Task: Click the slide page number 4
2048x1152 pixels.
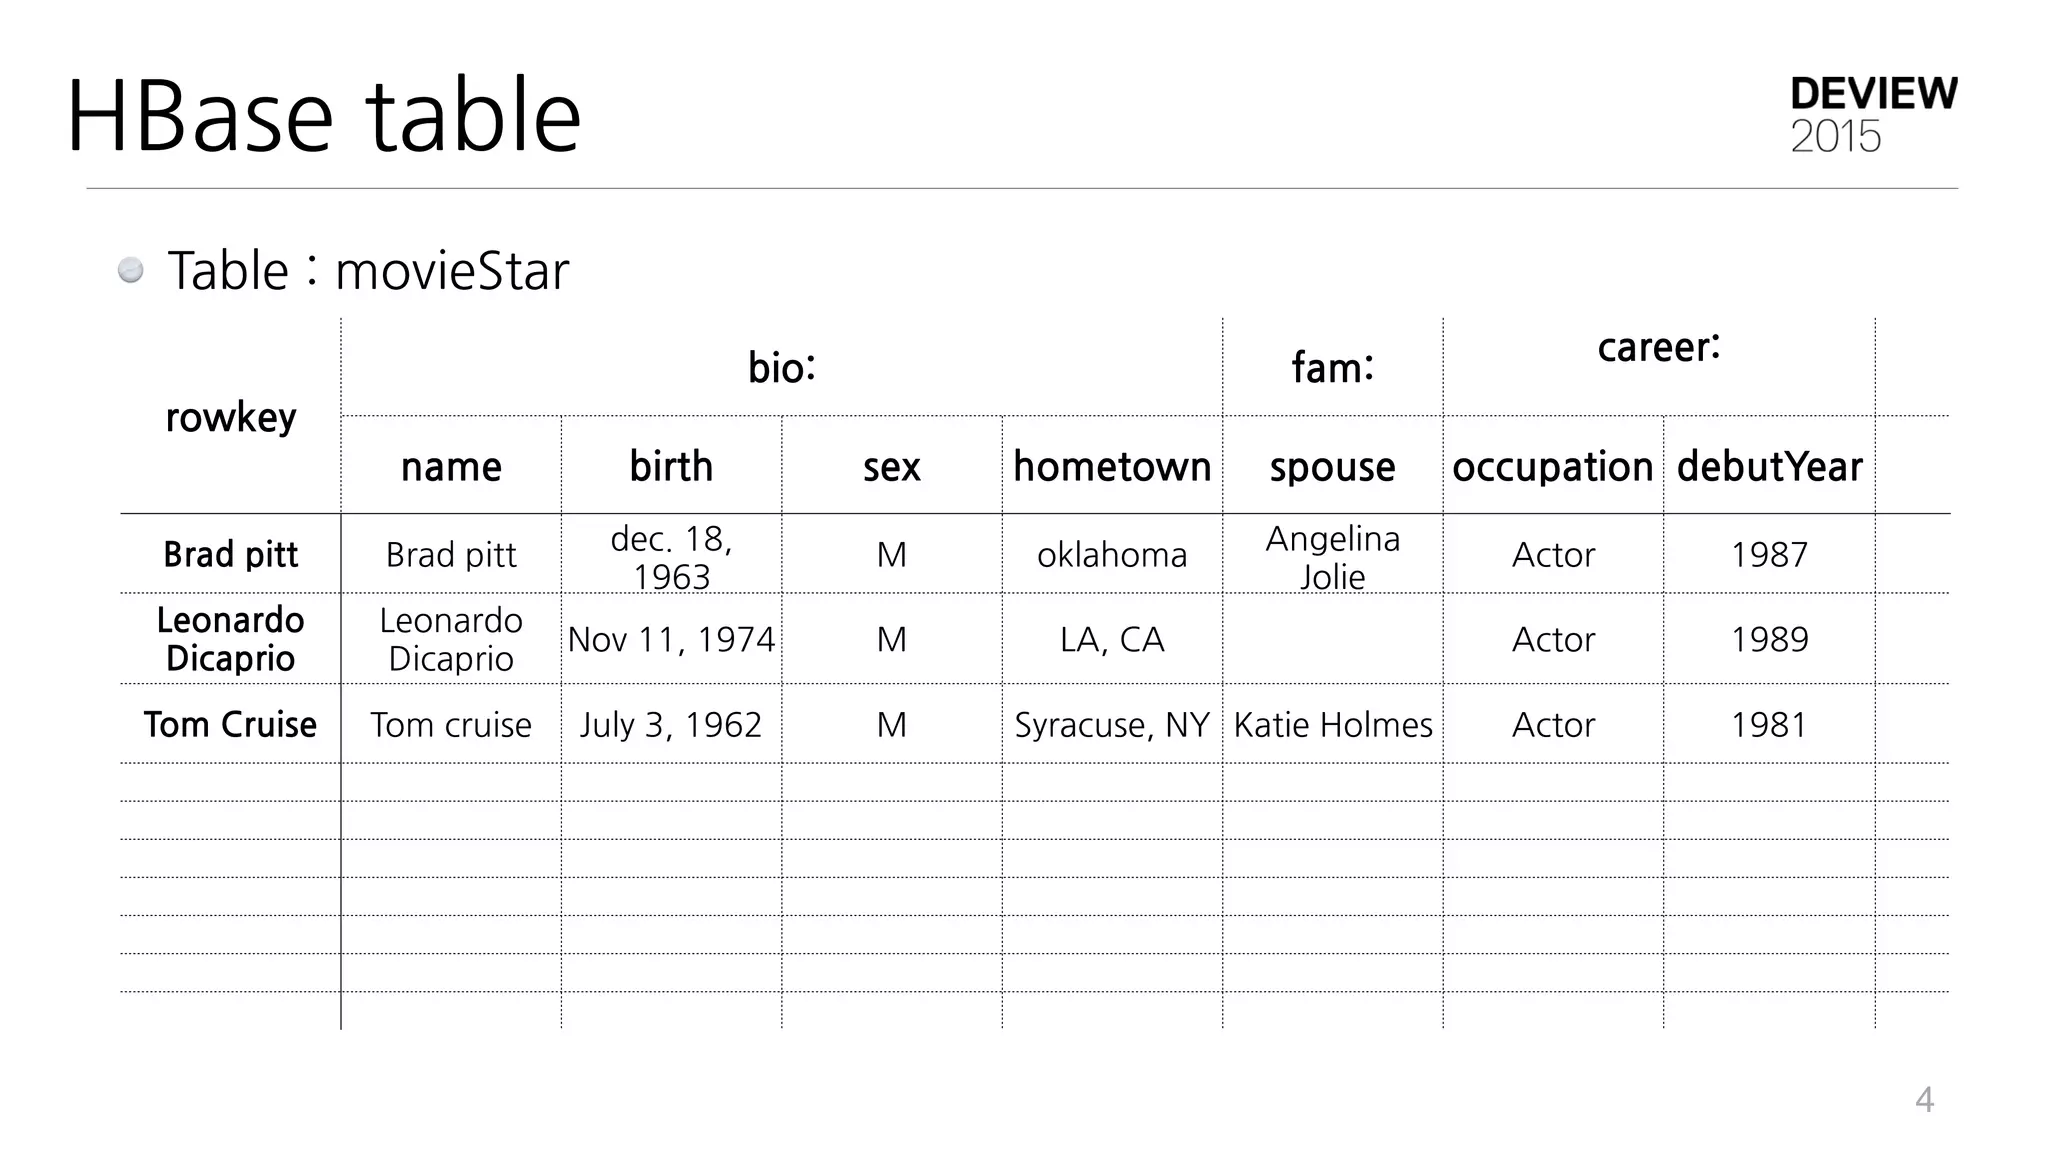Action: point(1924,1100)
